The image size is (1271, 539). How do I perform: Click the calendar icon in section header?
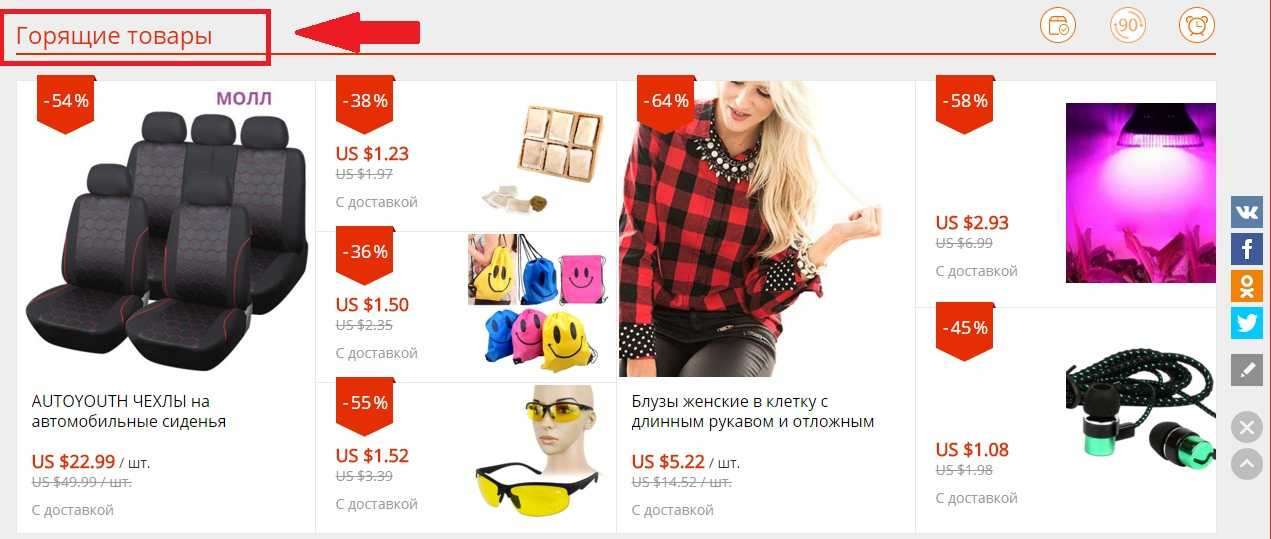click(x=1058, y=25)
